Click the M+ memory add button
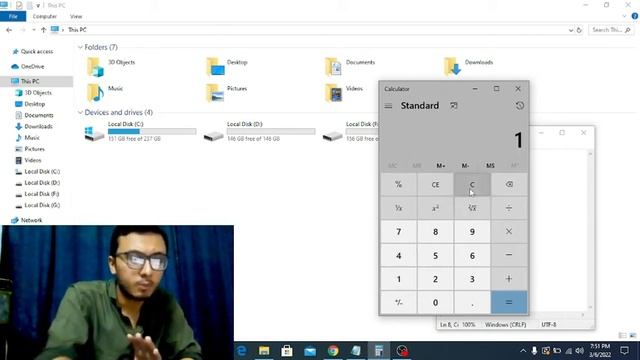 click(441, 165)
